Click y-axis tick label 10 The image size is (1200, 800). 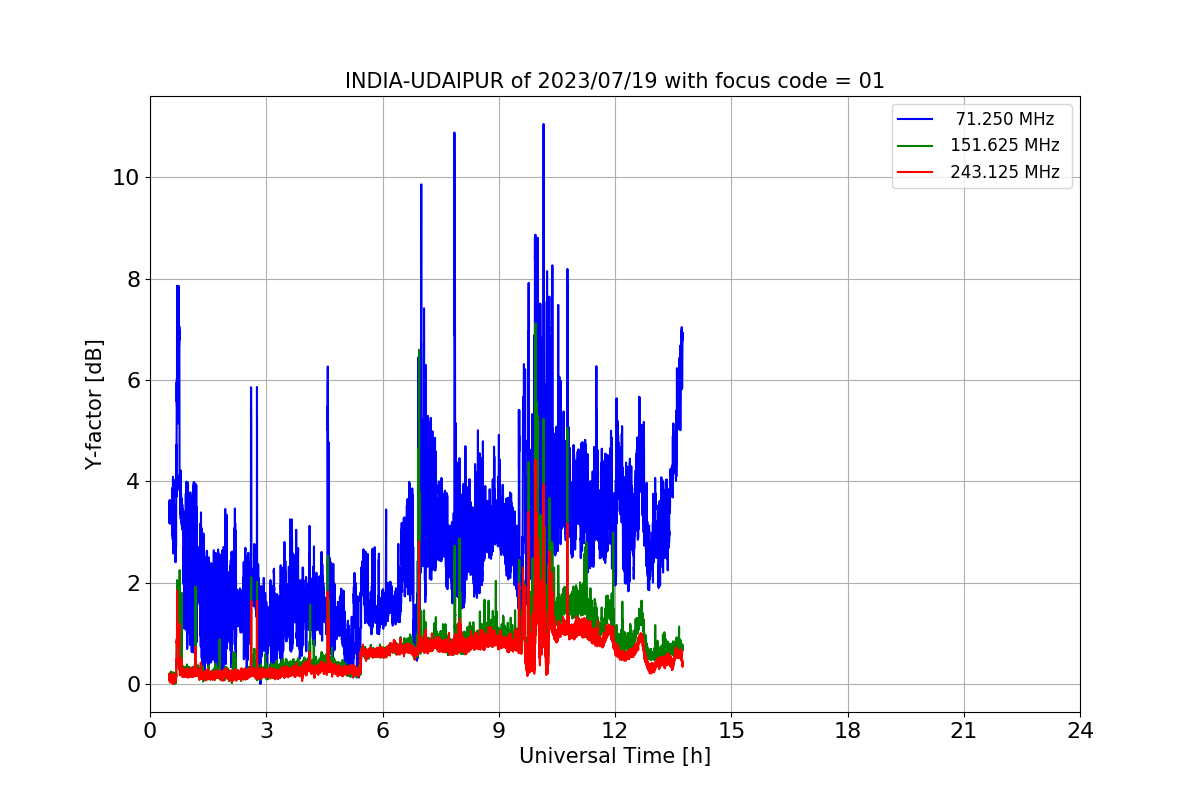(x=127, y=178)
